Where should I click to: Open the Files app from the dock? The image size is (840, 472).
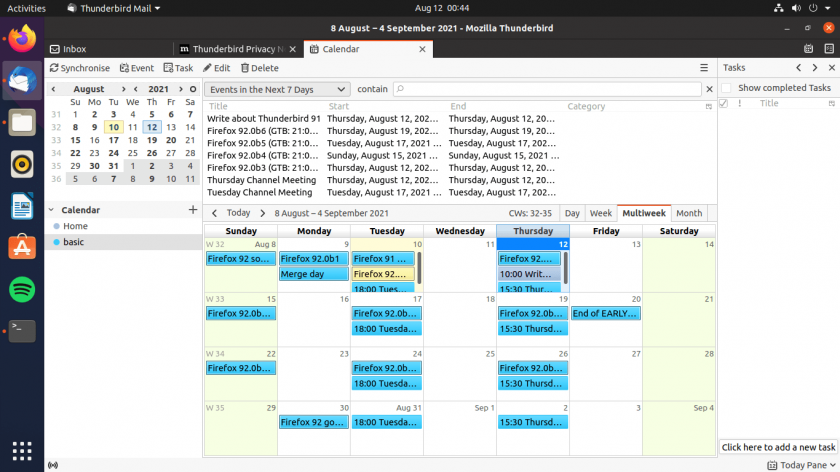22,123
